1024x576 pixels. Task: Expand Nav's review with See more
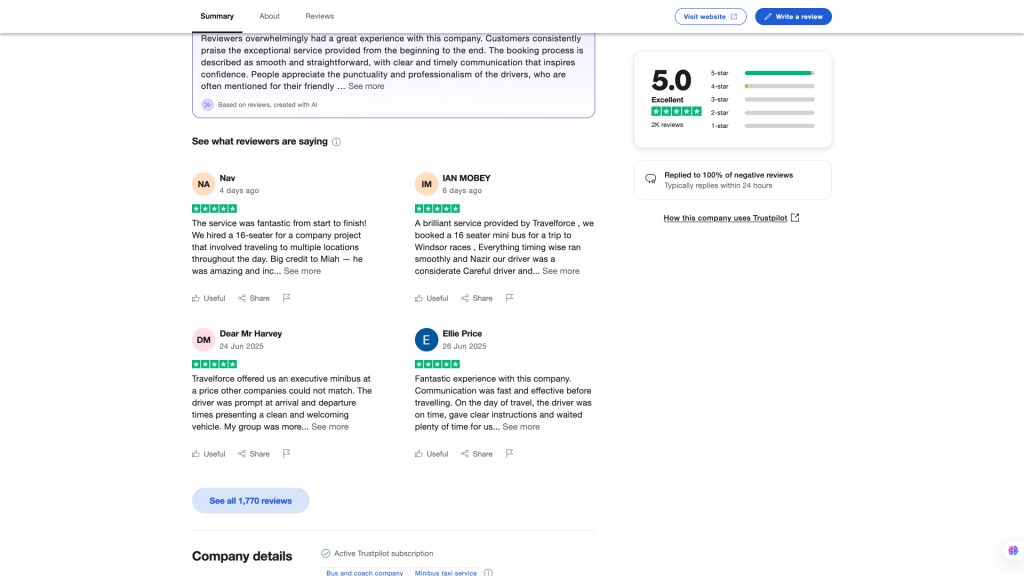pos(302,271)
